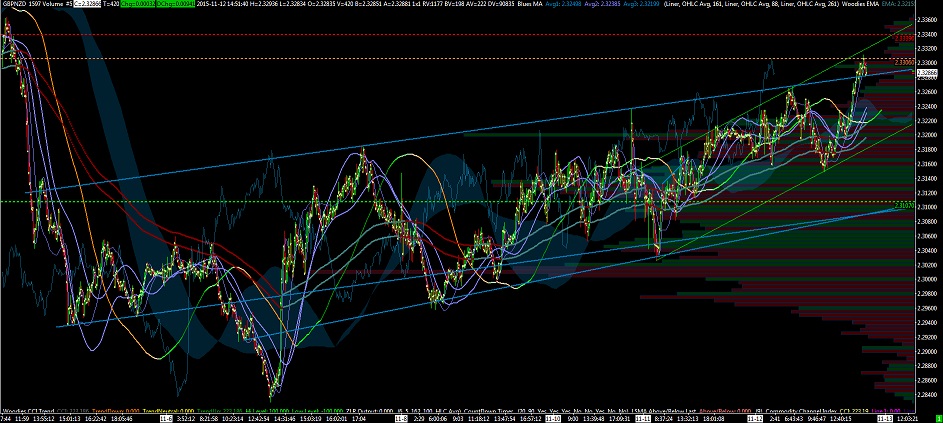This screenshot has width=943, height=423.
Task: Click the green DChg=0.00941 daily change field
Action: pos(176,4)
